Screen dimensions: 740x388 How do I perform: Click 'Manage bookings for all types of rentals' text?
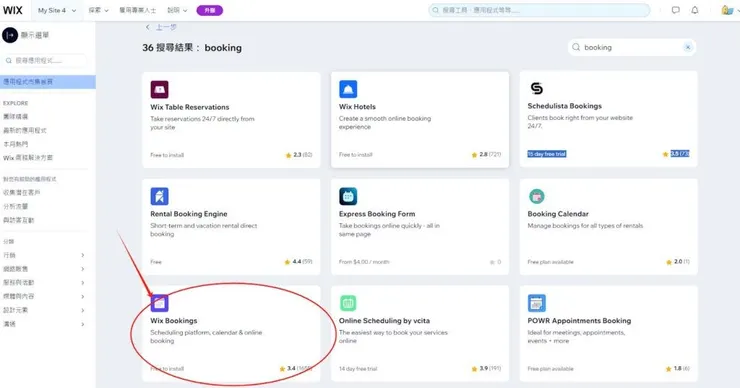tap(585, 226)
